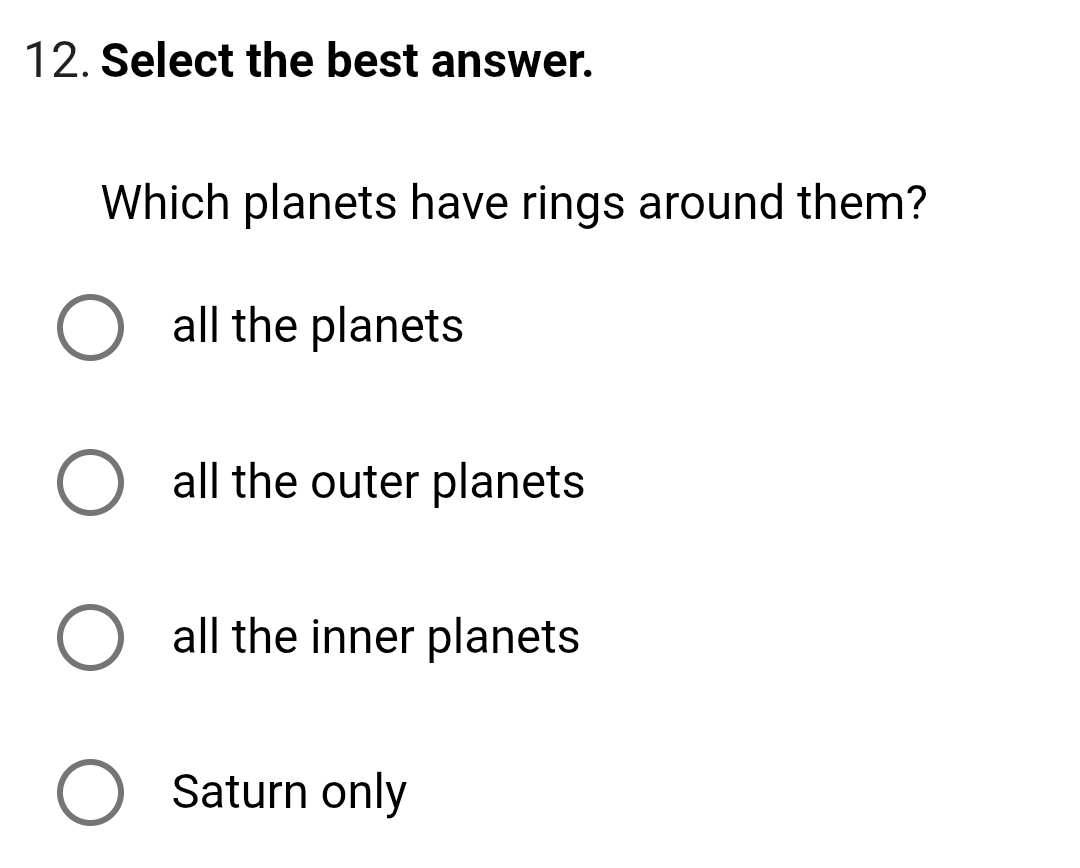Click the 'Saturn only' answer label
Screen dimensions: 1080x868
pos(289,792)
